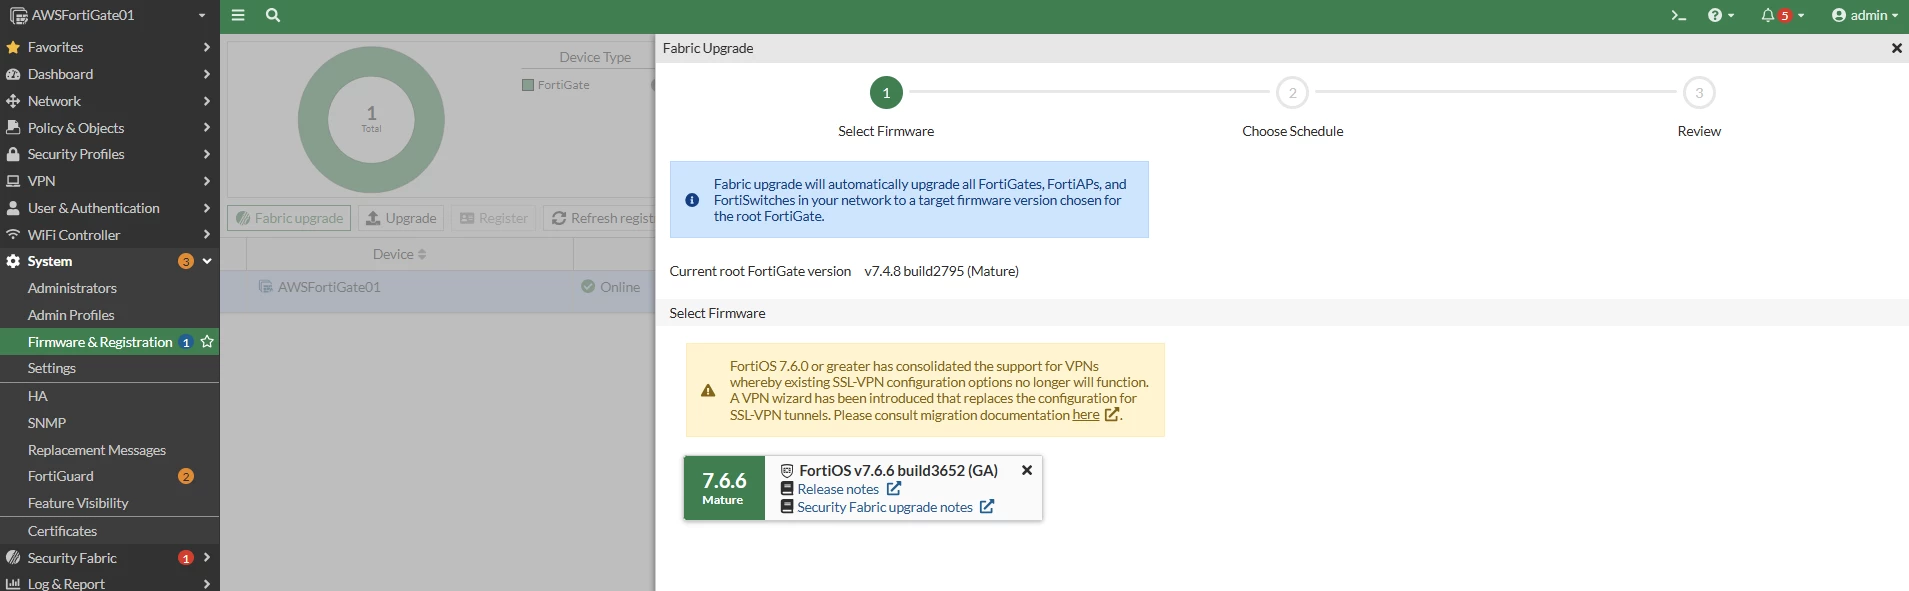
Task: Remove the FortiOS v7.6.6 firmware selection
Action: [x=1027, y=470]
